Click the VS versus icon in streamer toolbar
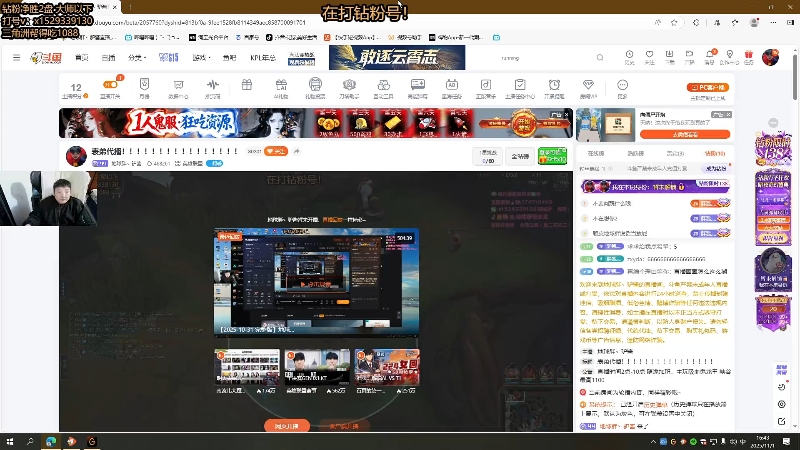This screenshot has height=450, width=800. pos(315,85)
